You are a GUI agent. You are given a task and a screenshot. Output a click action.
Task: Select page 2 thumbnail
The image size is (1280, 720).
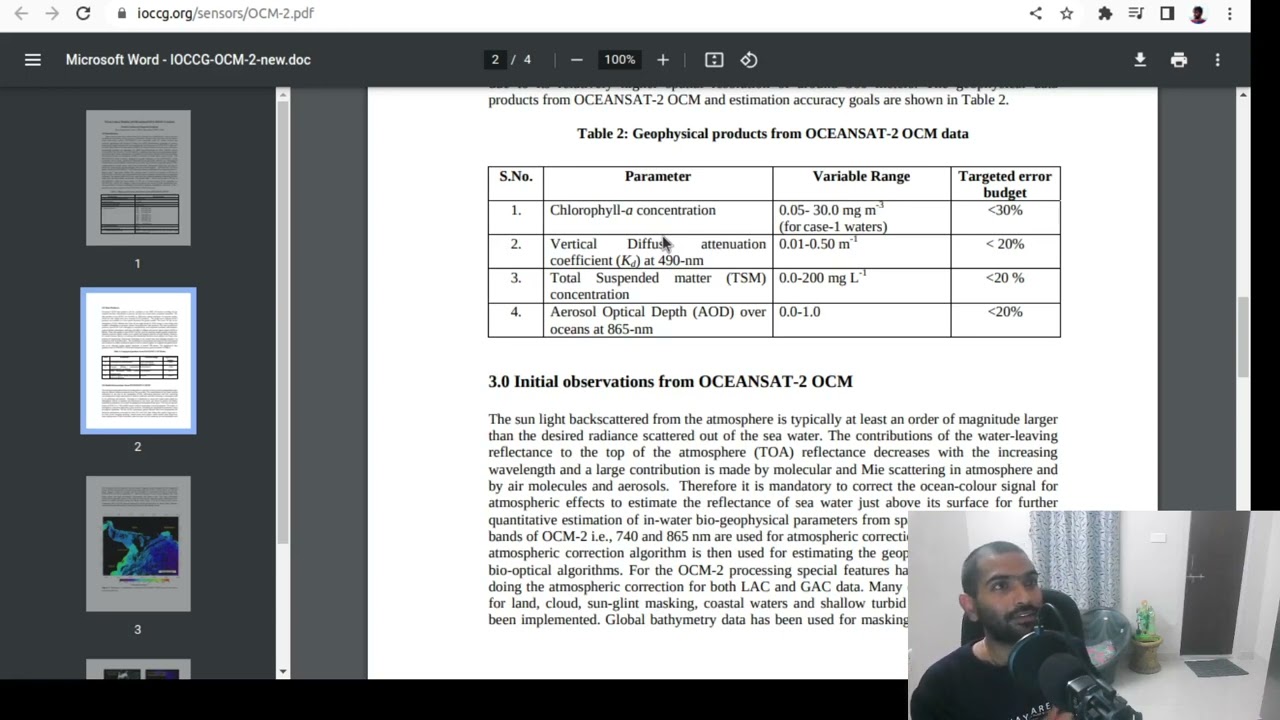click(138, 361)
